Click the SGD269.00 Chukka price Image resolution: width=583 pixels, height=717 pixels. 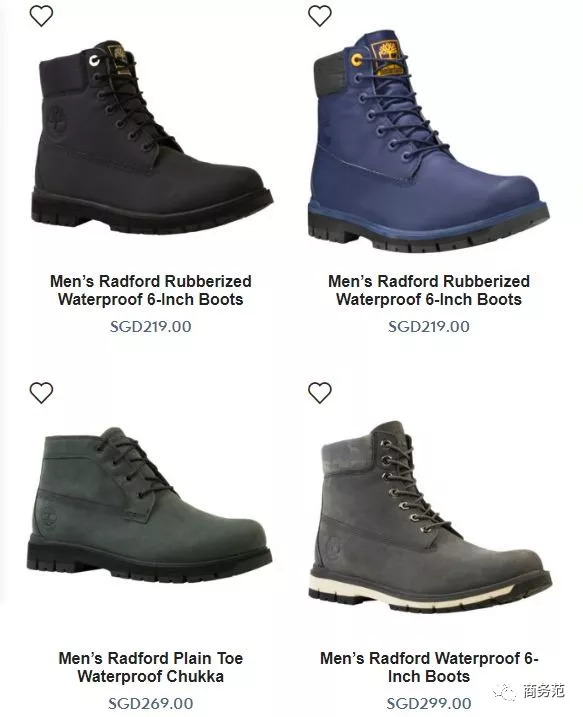[150, 703]
